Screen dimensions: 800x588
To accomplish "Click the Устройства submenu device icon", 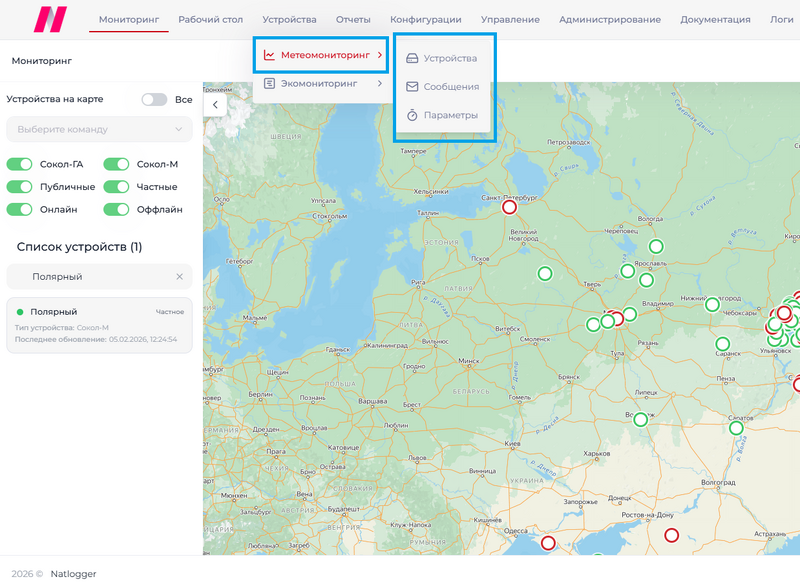I will click(x=412, y=58).
